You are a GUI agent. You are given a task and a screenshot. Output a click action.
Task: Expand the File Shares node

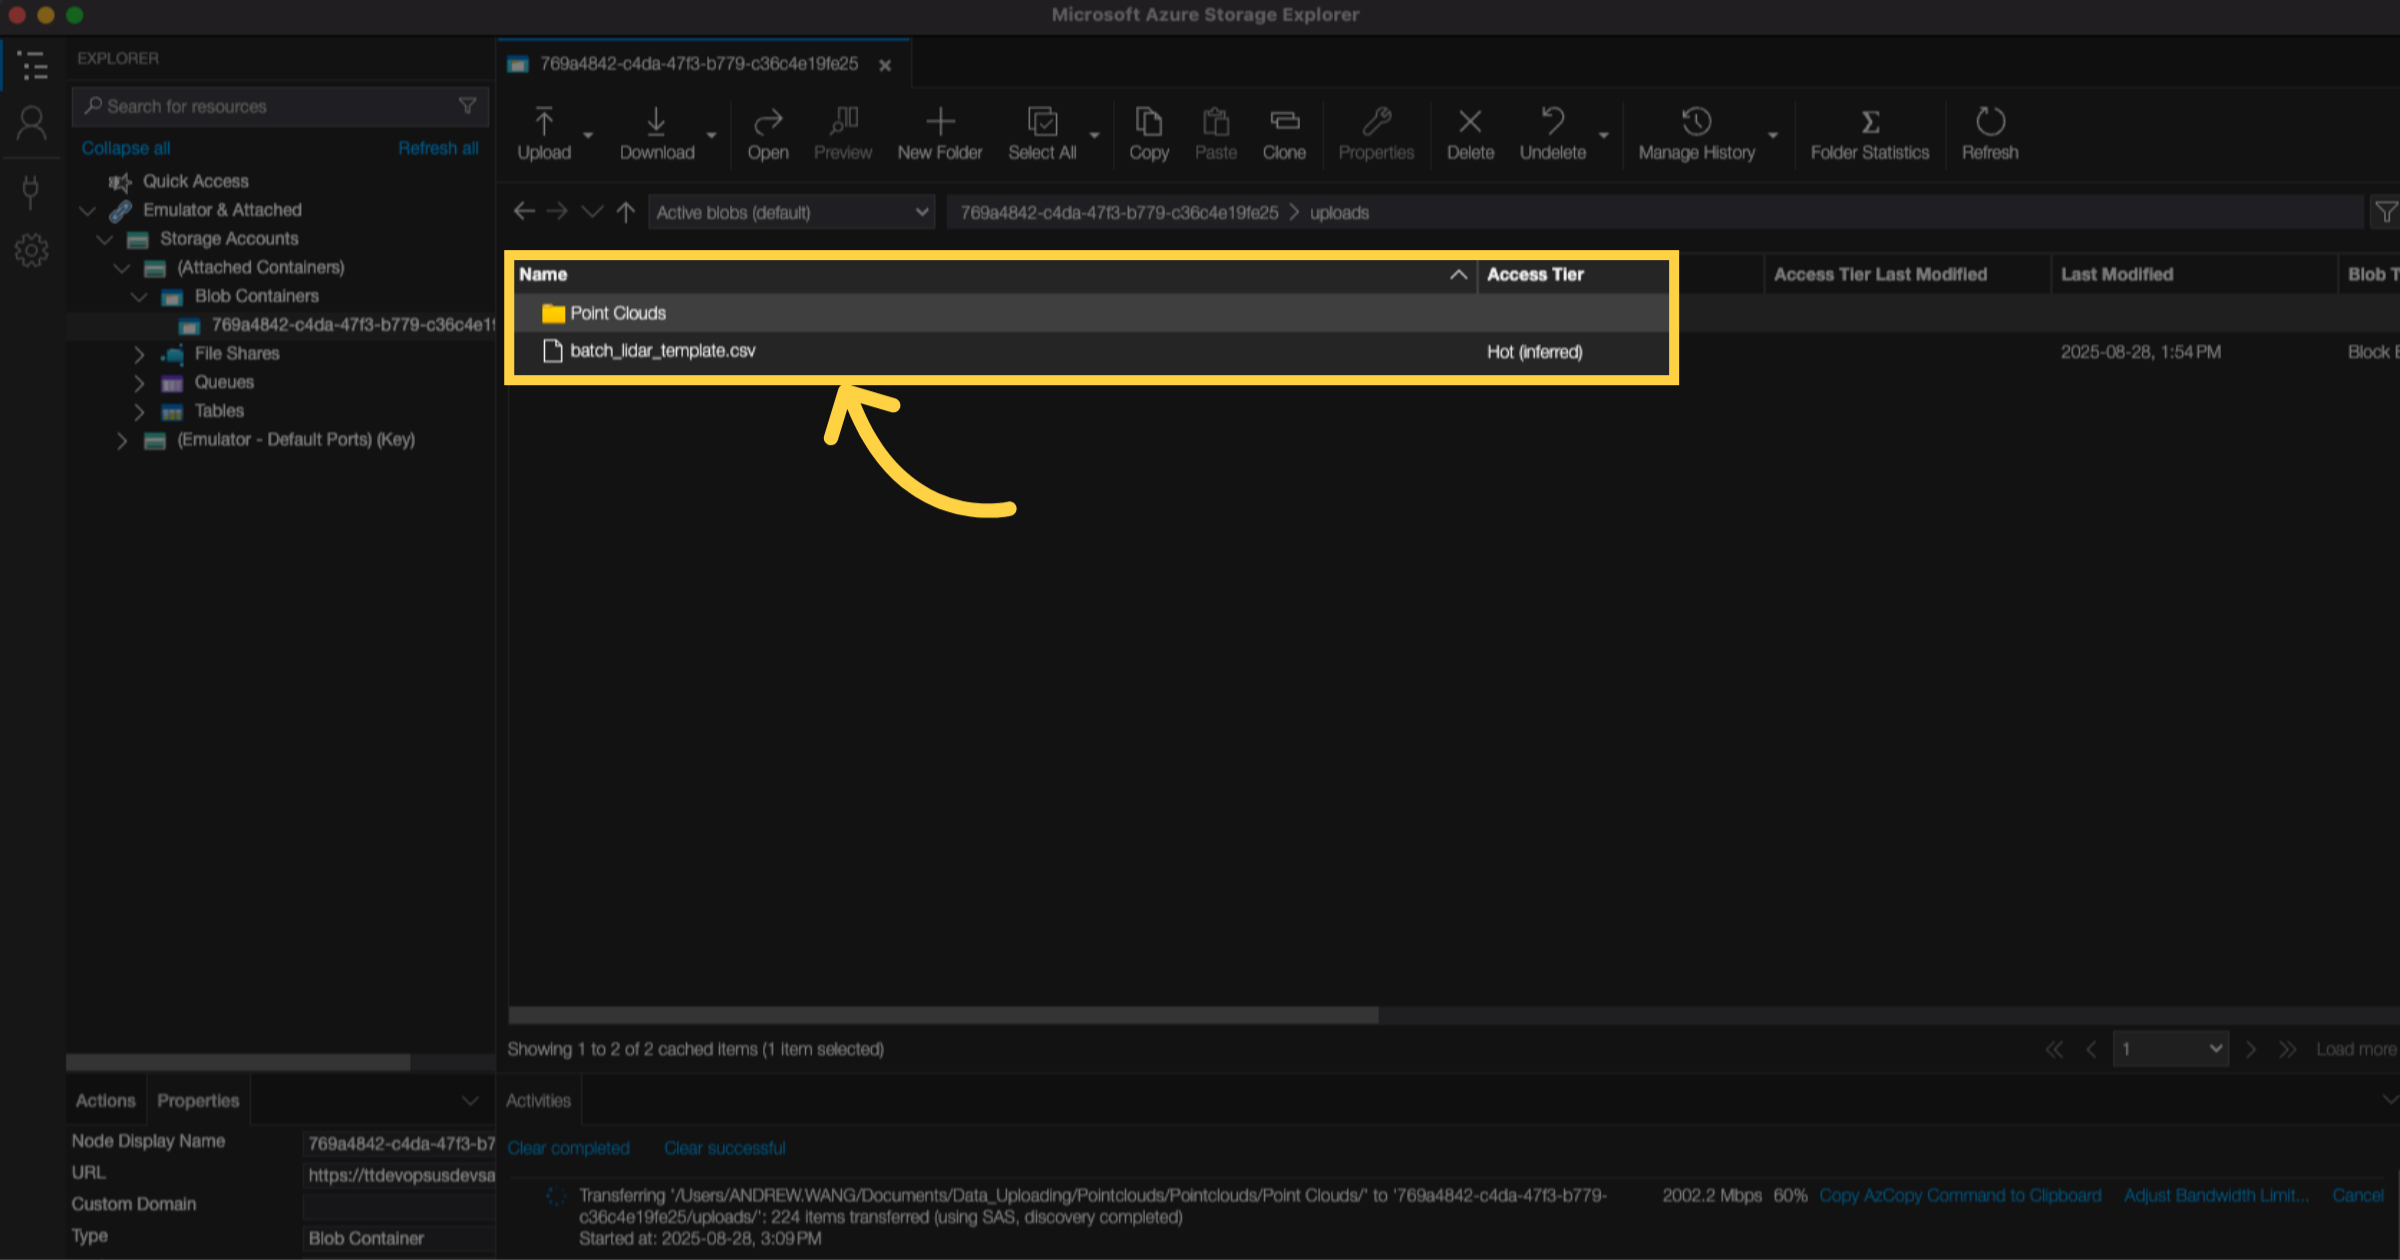point(139,354)
